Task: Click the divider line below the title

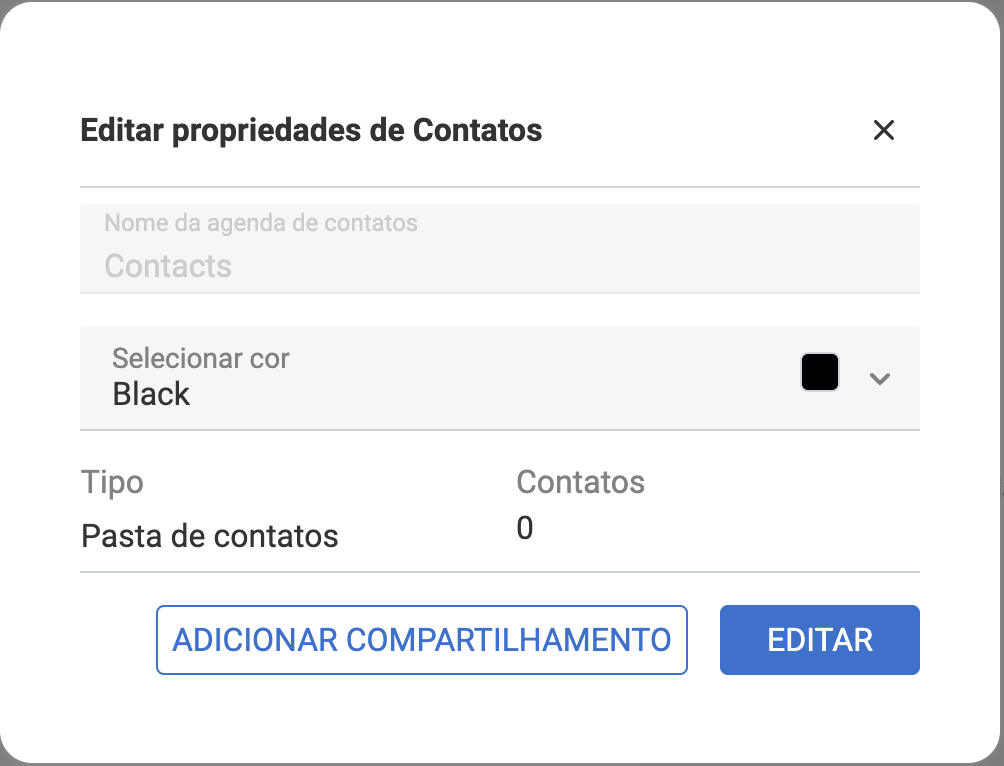Action: point(499,187)
